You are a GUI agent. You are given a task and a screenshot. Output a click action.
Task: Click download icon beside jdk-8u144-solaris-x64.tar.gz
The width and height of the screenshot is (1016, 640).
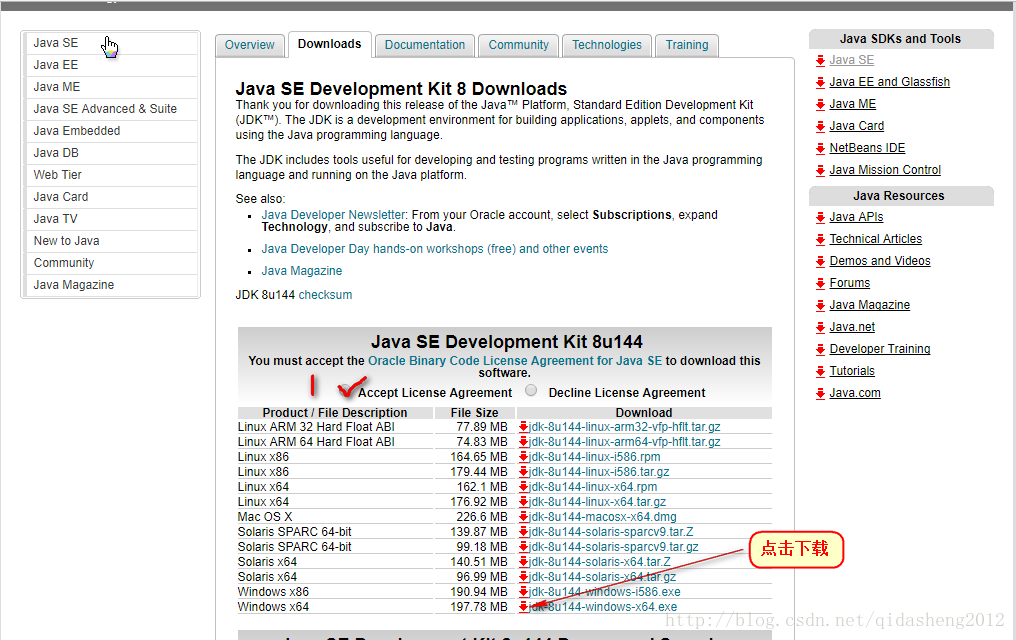coord(524,577)
